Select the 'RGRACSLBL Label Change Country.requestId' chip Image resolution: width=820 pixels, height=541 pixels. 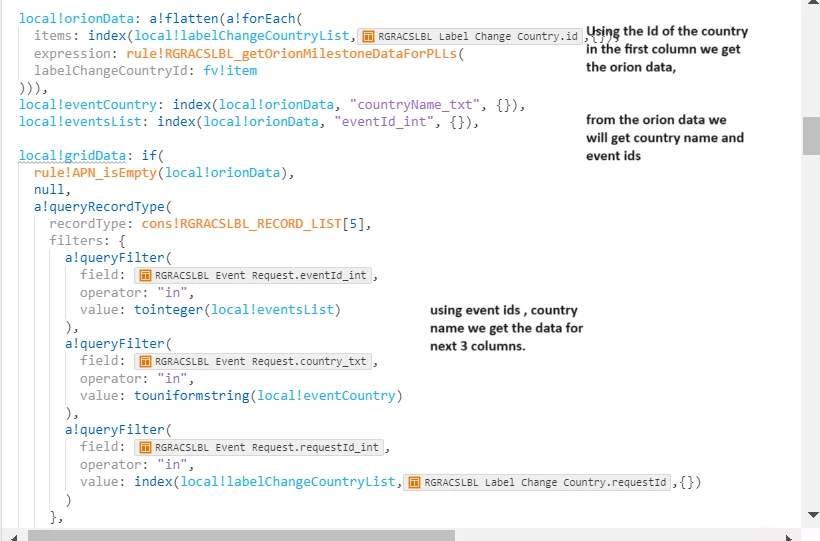point(537,482)
